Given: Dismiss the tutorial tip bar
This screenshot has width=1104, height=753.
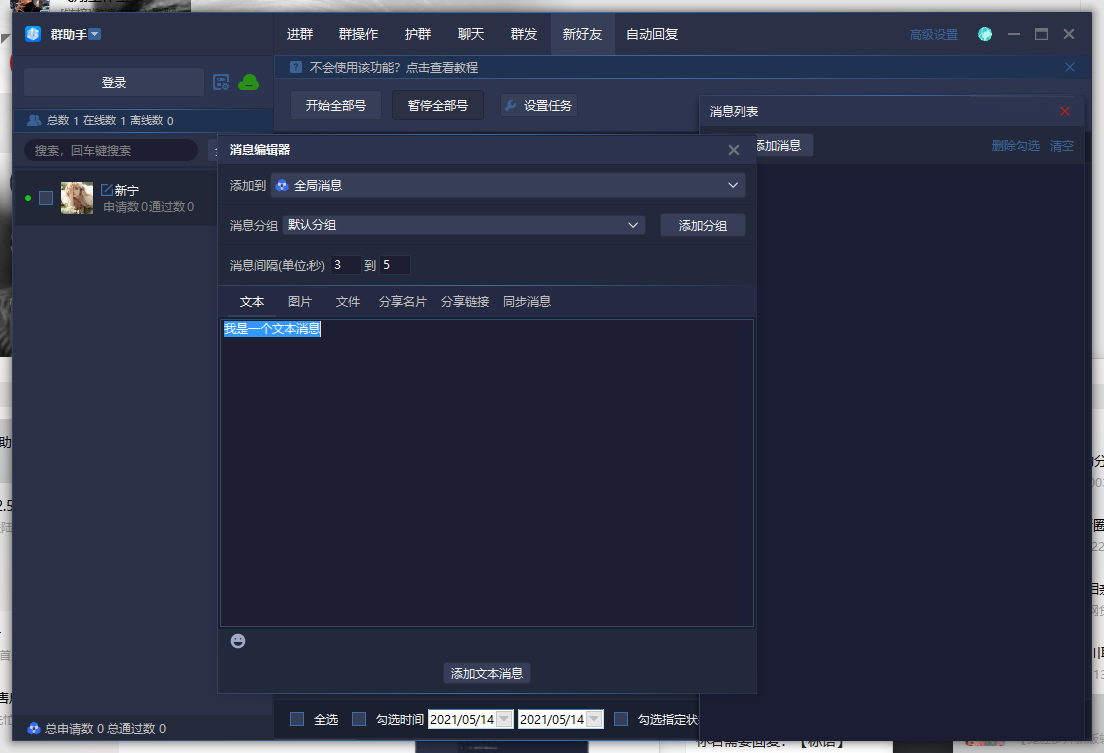Looking at the screenshot, I should [x=1070, y=68].
